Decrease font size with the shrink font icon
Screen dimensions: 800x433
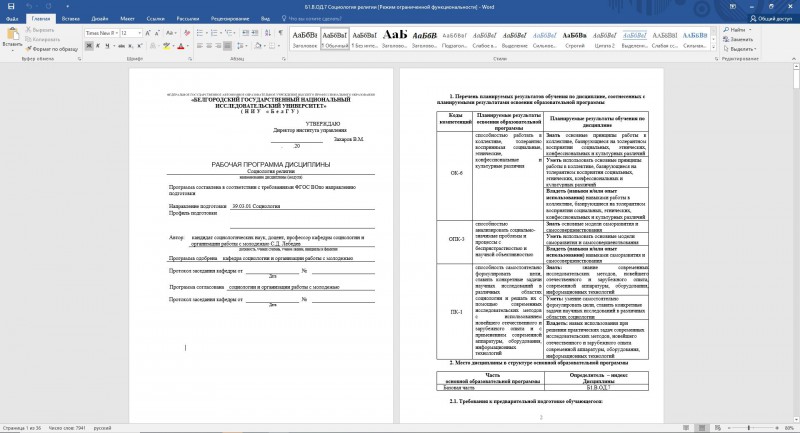[x=158, y=33]
